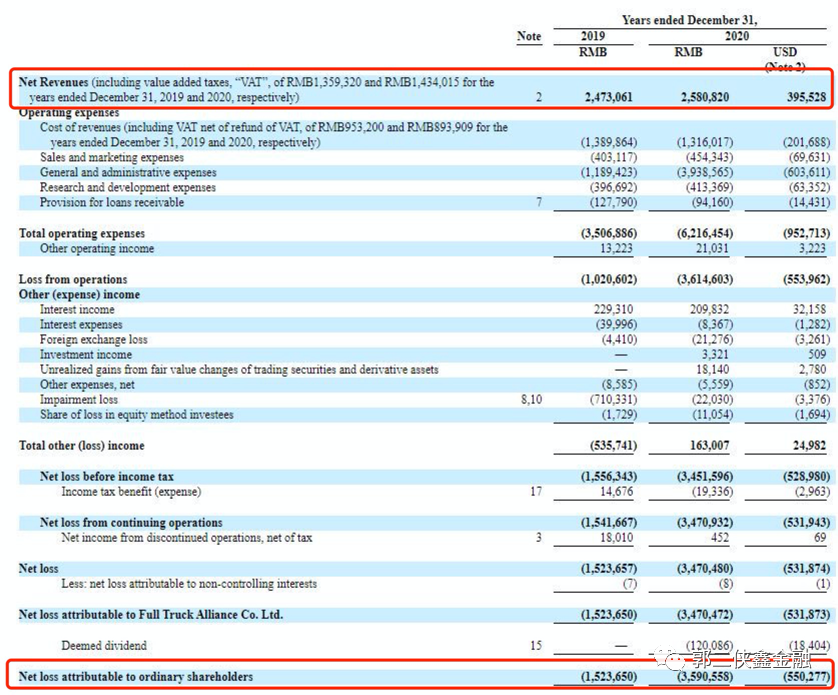This screenshot has width=838, height=695.
Task: Click Net loss before income tax label
Action: (x=107, y=476)
